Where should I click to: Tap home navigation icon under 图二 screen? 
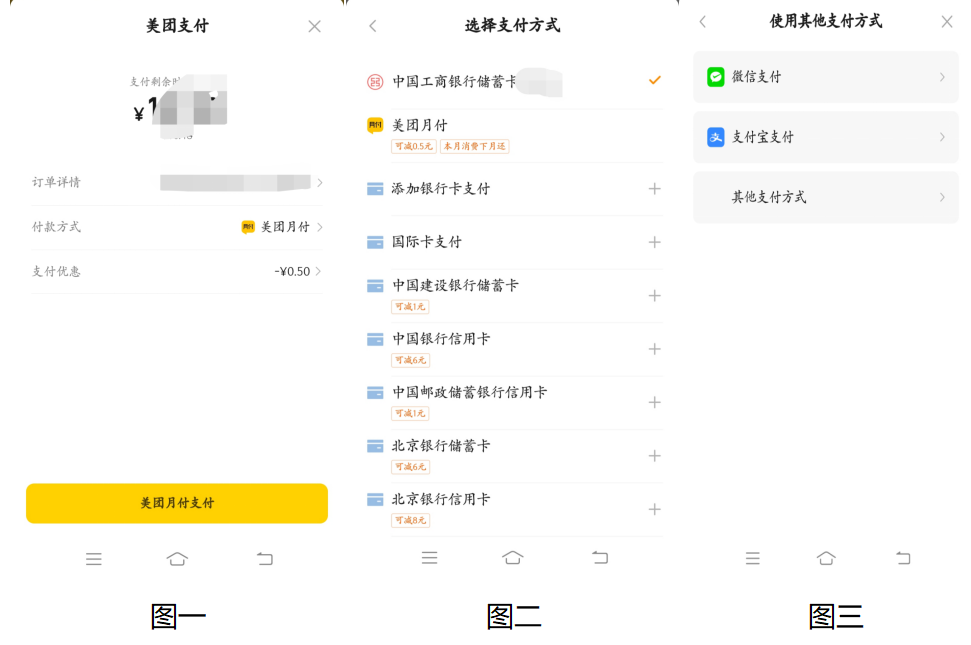coord(513,558)
